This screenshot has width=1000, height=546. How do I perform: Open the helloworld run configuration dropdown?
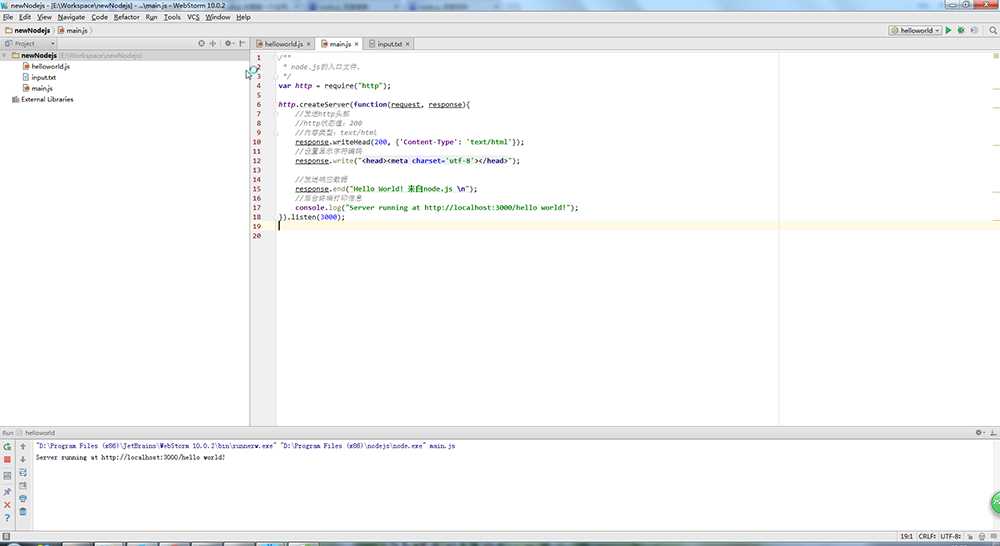point(915,30)
